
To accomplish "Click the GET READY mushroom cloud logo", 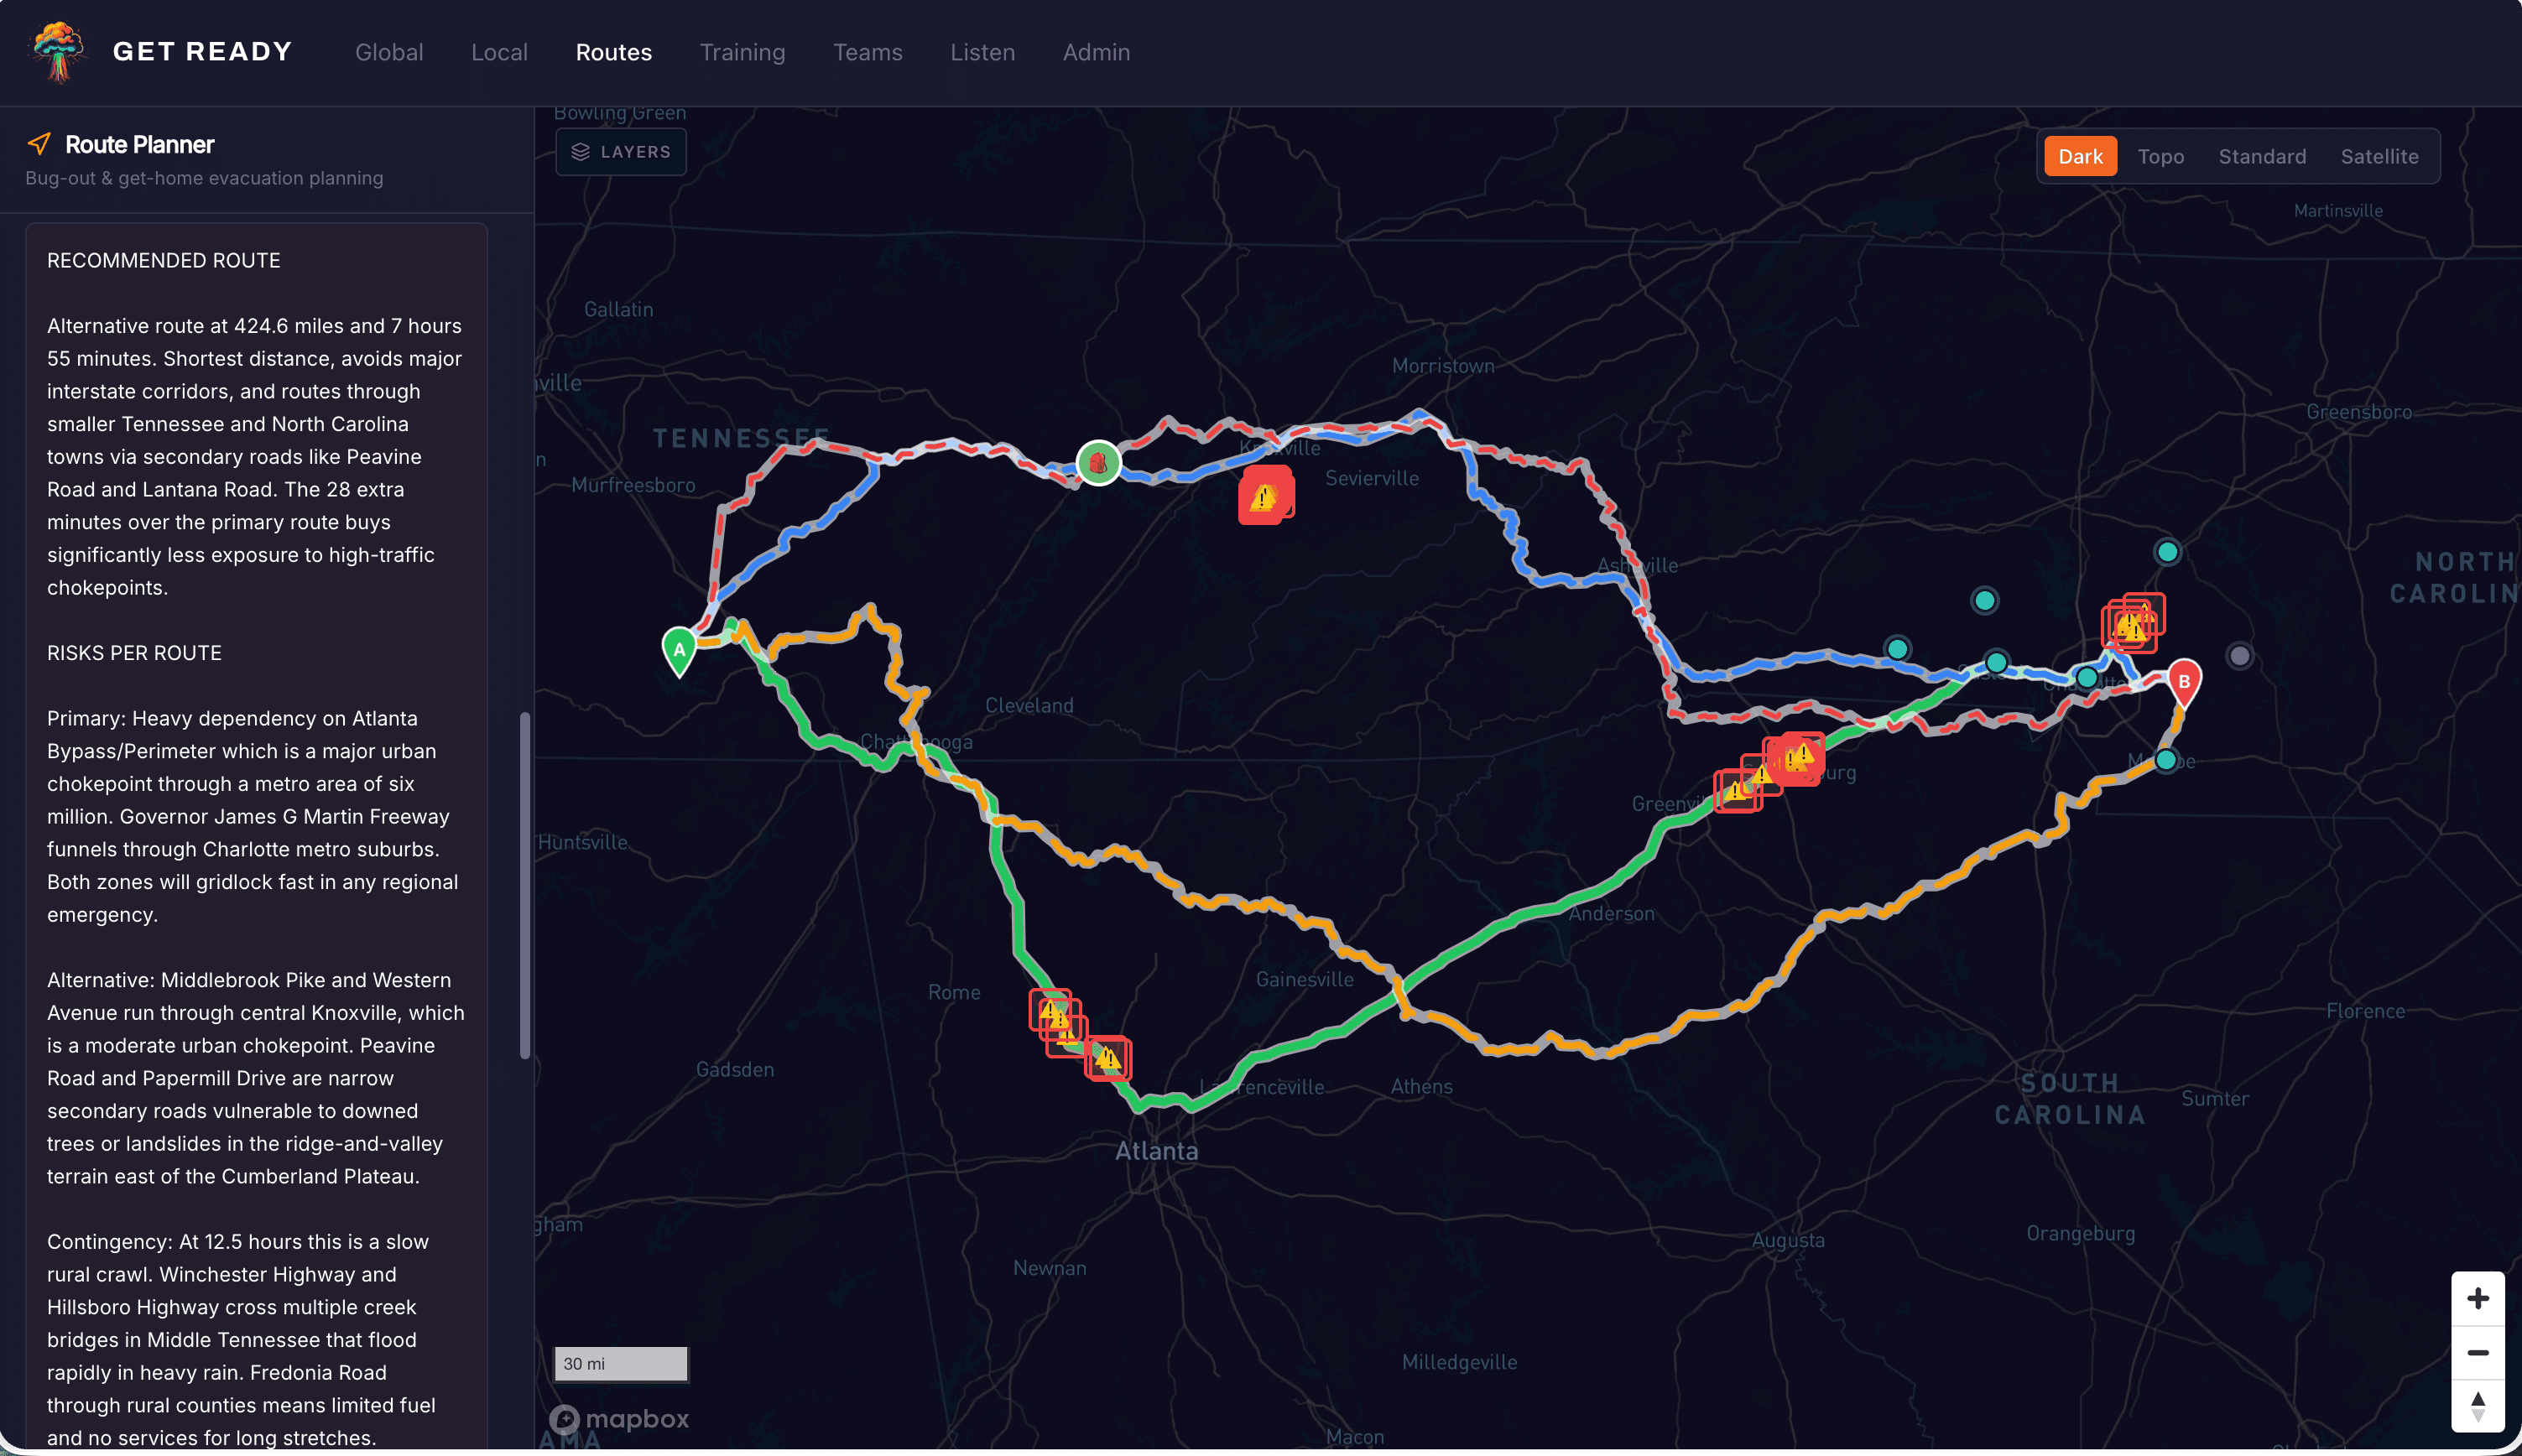I will tap(57, 52).
